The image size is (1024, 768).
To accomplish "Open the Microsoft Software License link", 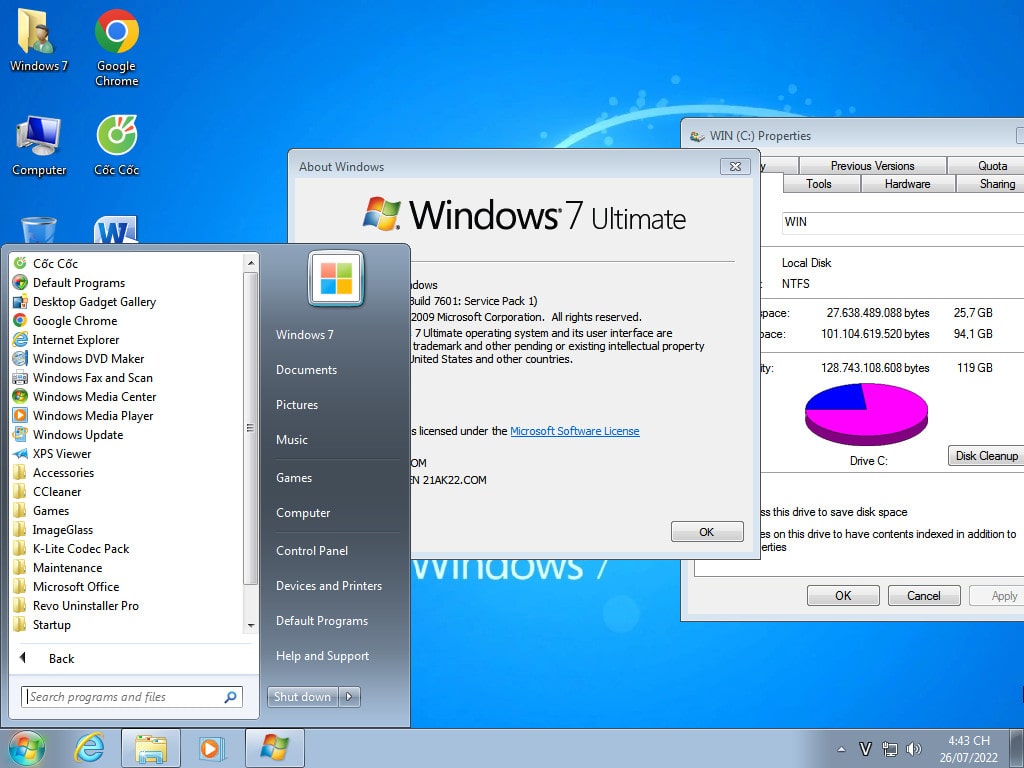I will tap(575, 431).
